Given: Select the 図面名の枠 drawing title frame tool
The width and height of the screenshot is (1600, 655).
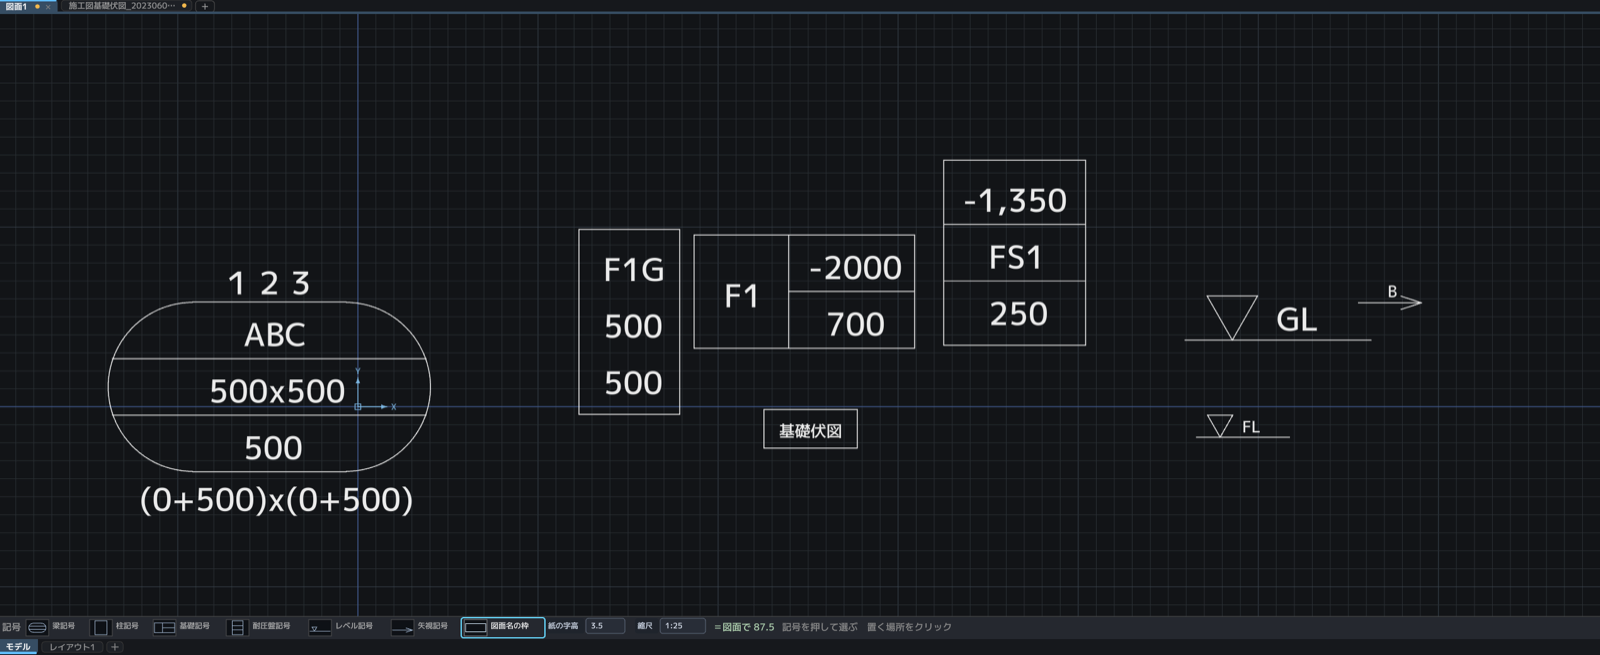Looking at the screenshot, I should point(502,627).
